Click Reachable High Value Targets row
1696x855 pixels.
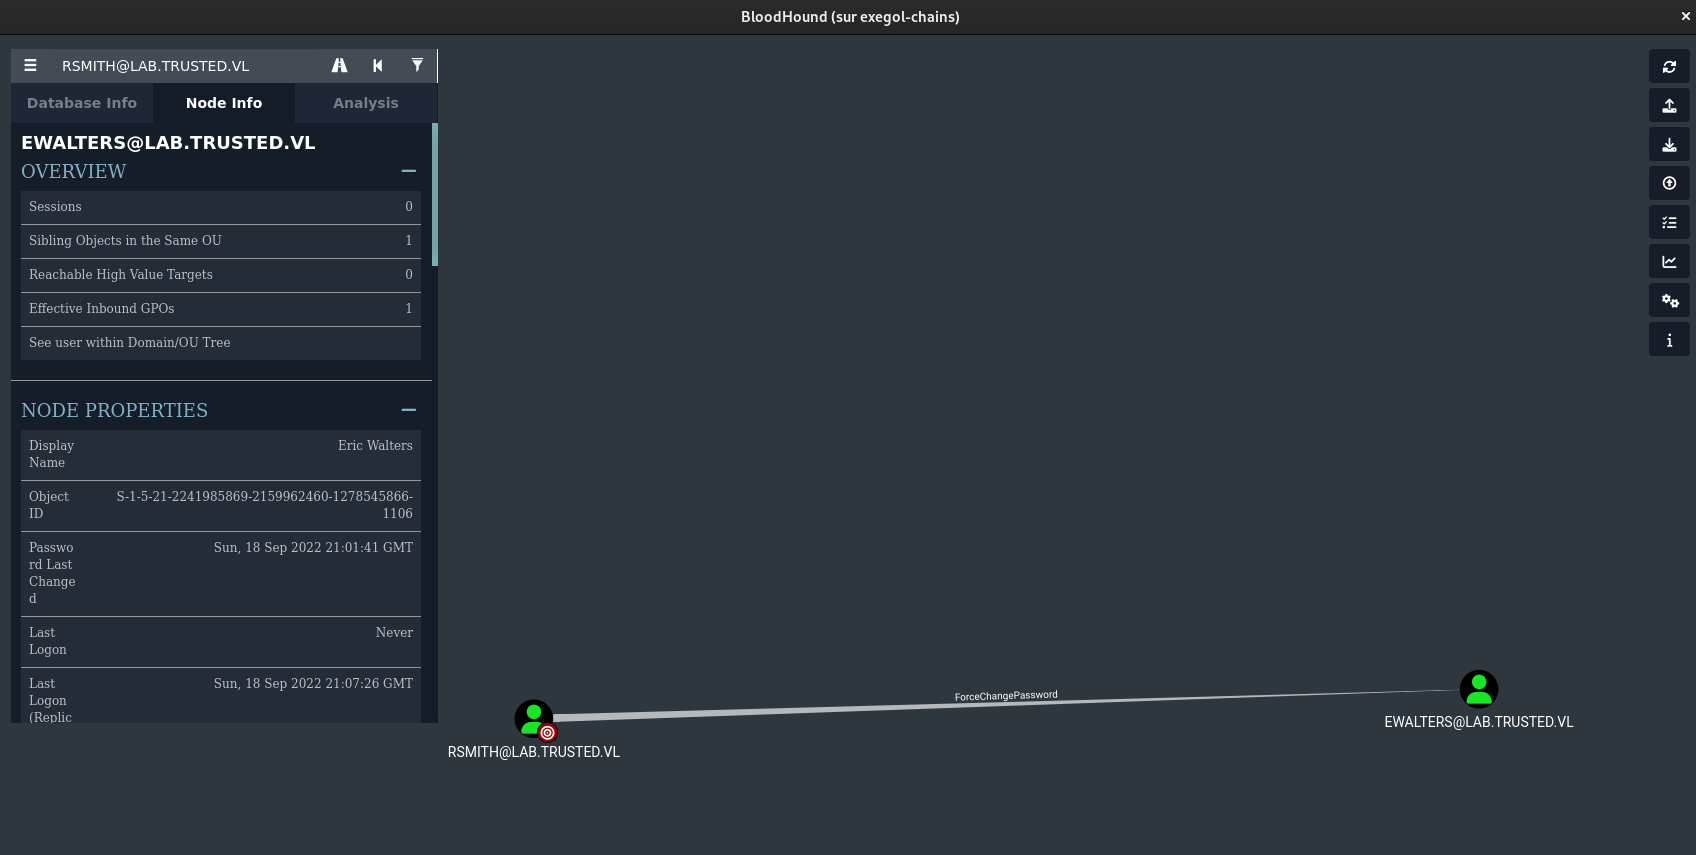[221, 275]
